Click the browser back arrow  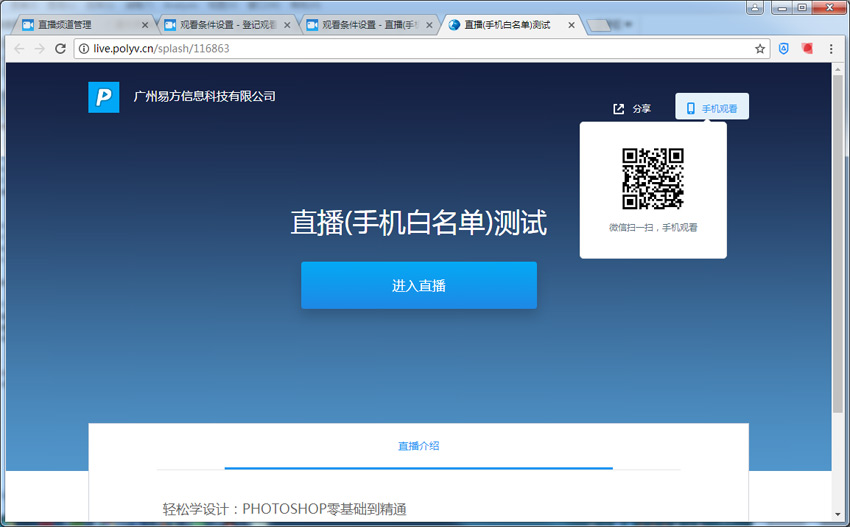point(19,48)
